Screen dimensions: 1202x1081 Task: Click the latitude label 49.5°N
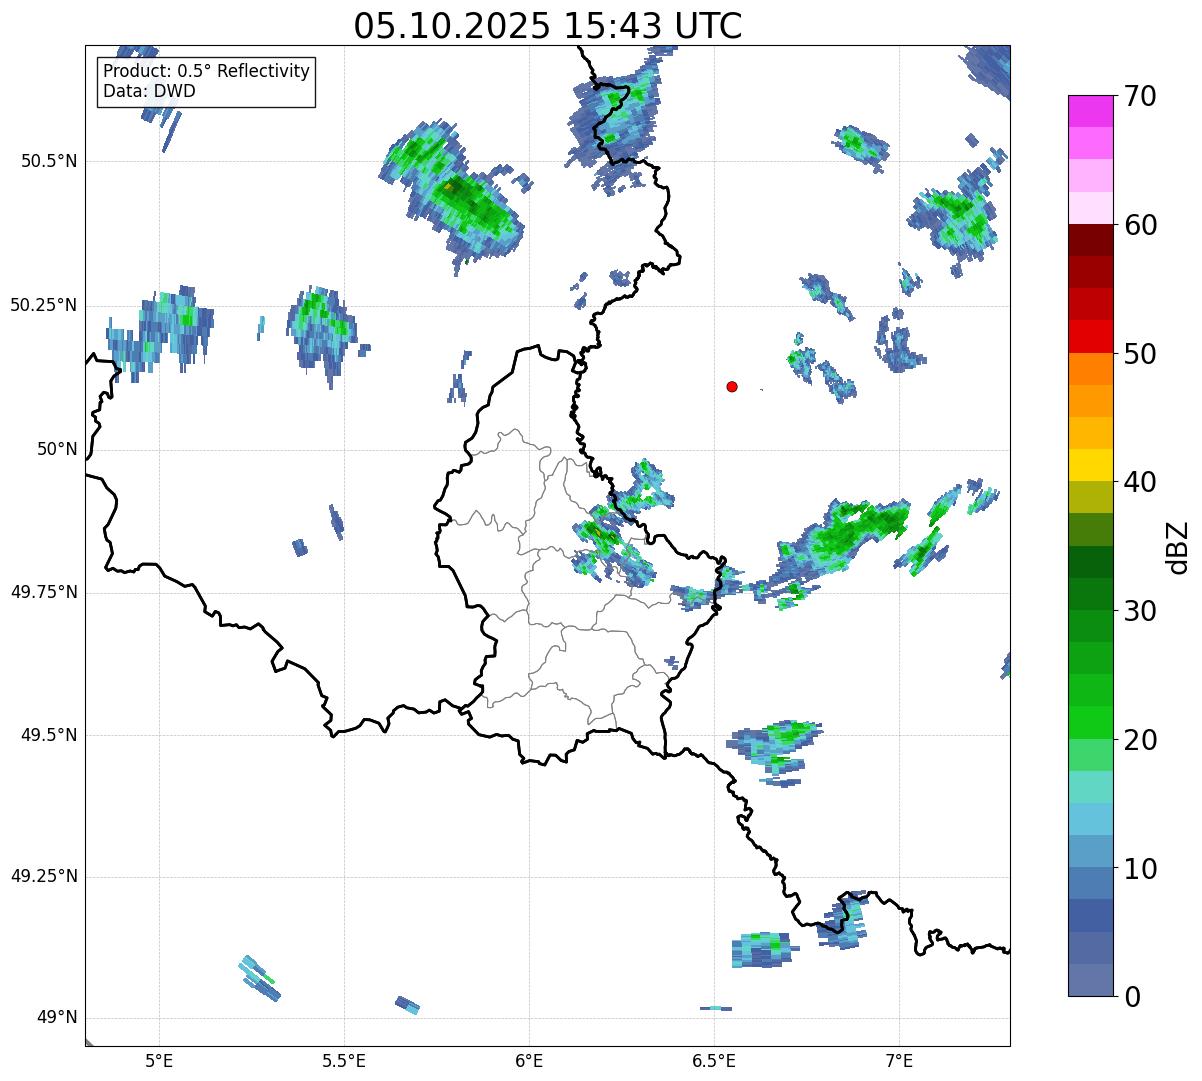[49, 735]
